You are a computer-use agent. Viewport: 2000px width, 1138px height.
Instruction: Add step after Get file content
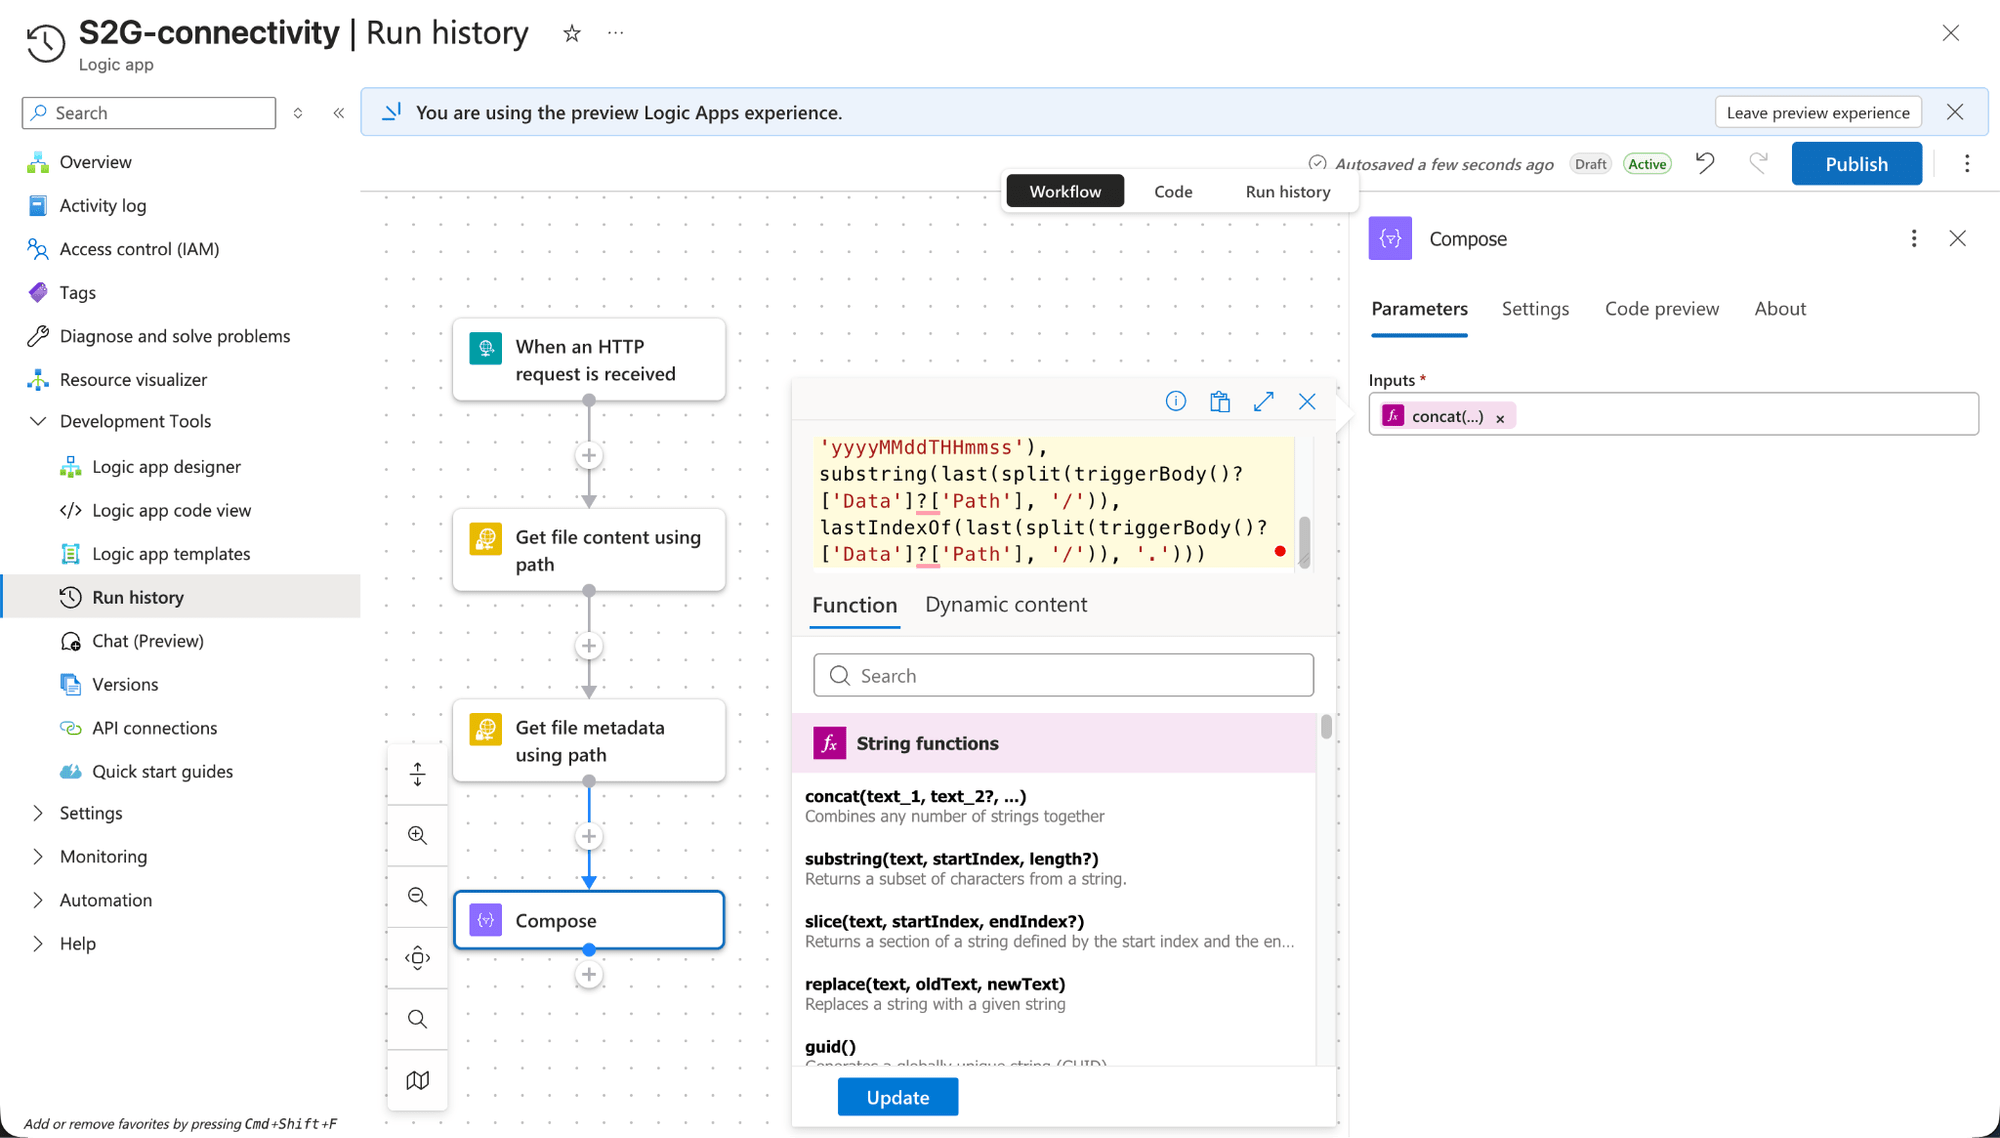pos(589,646)
